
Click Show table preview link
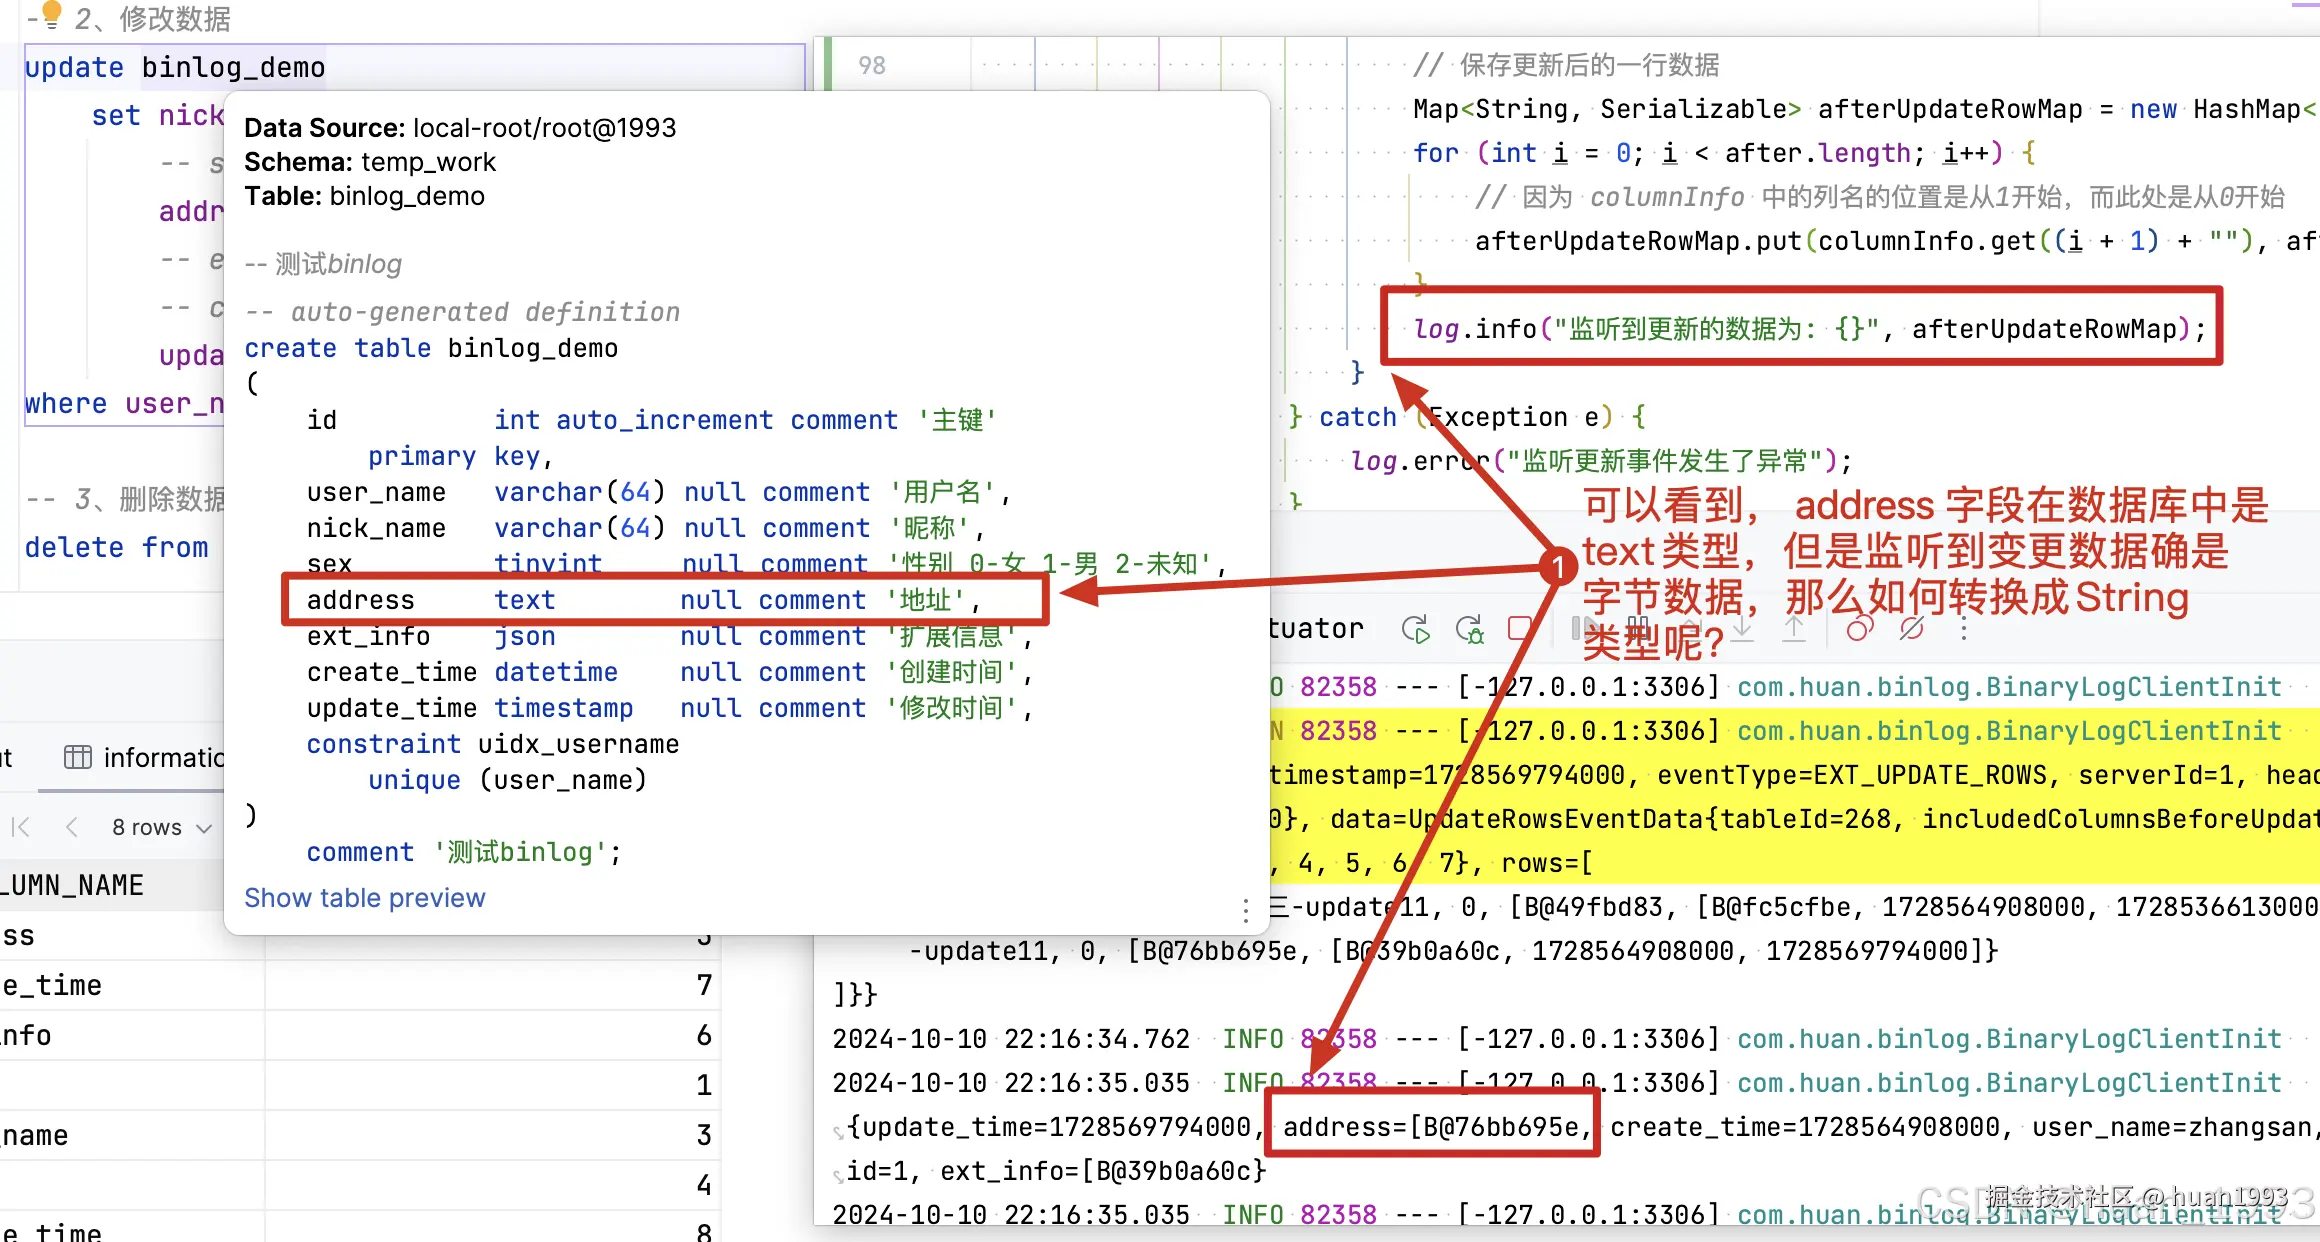click(x=365, y=897)
